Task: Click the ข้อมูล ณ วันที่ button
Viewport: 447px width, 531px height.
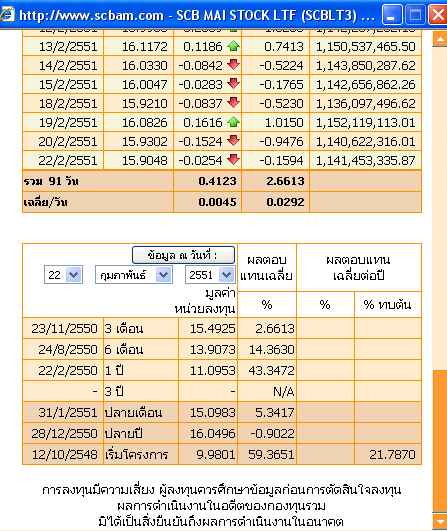Action: [x=183, y=255]
